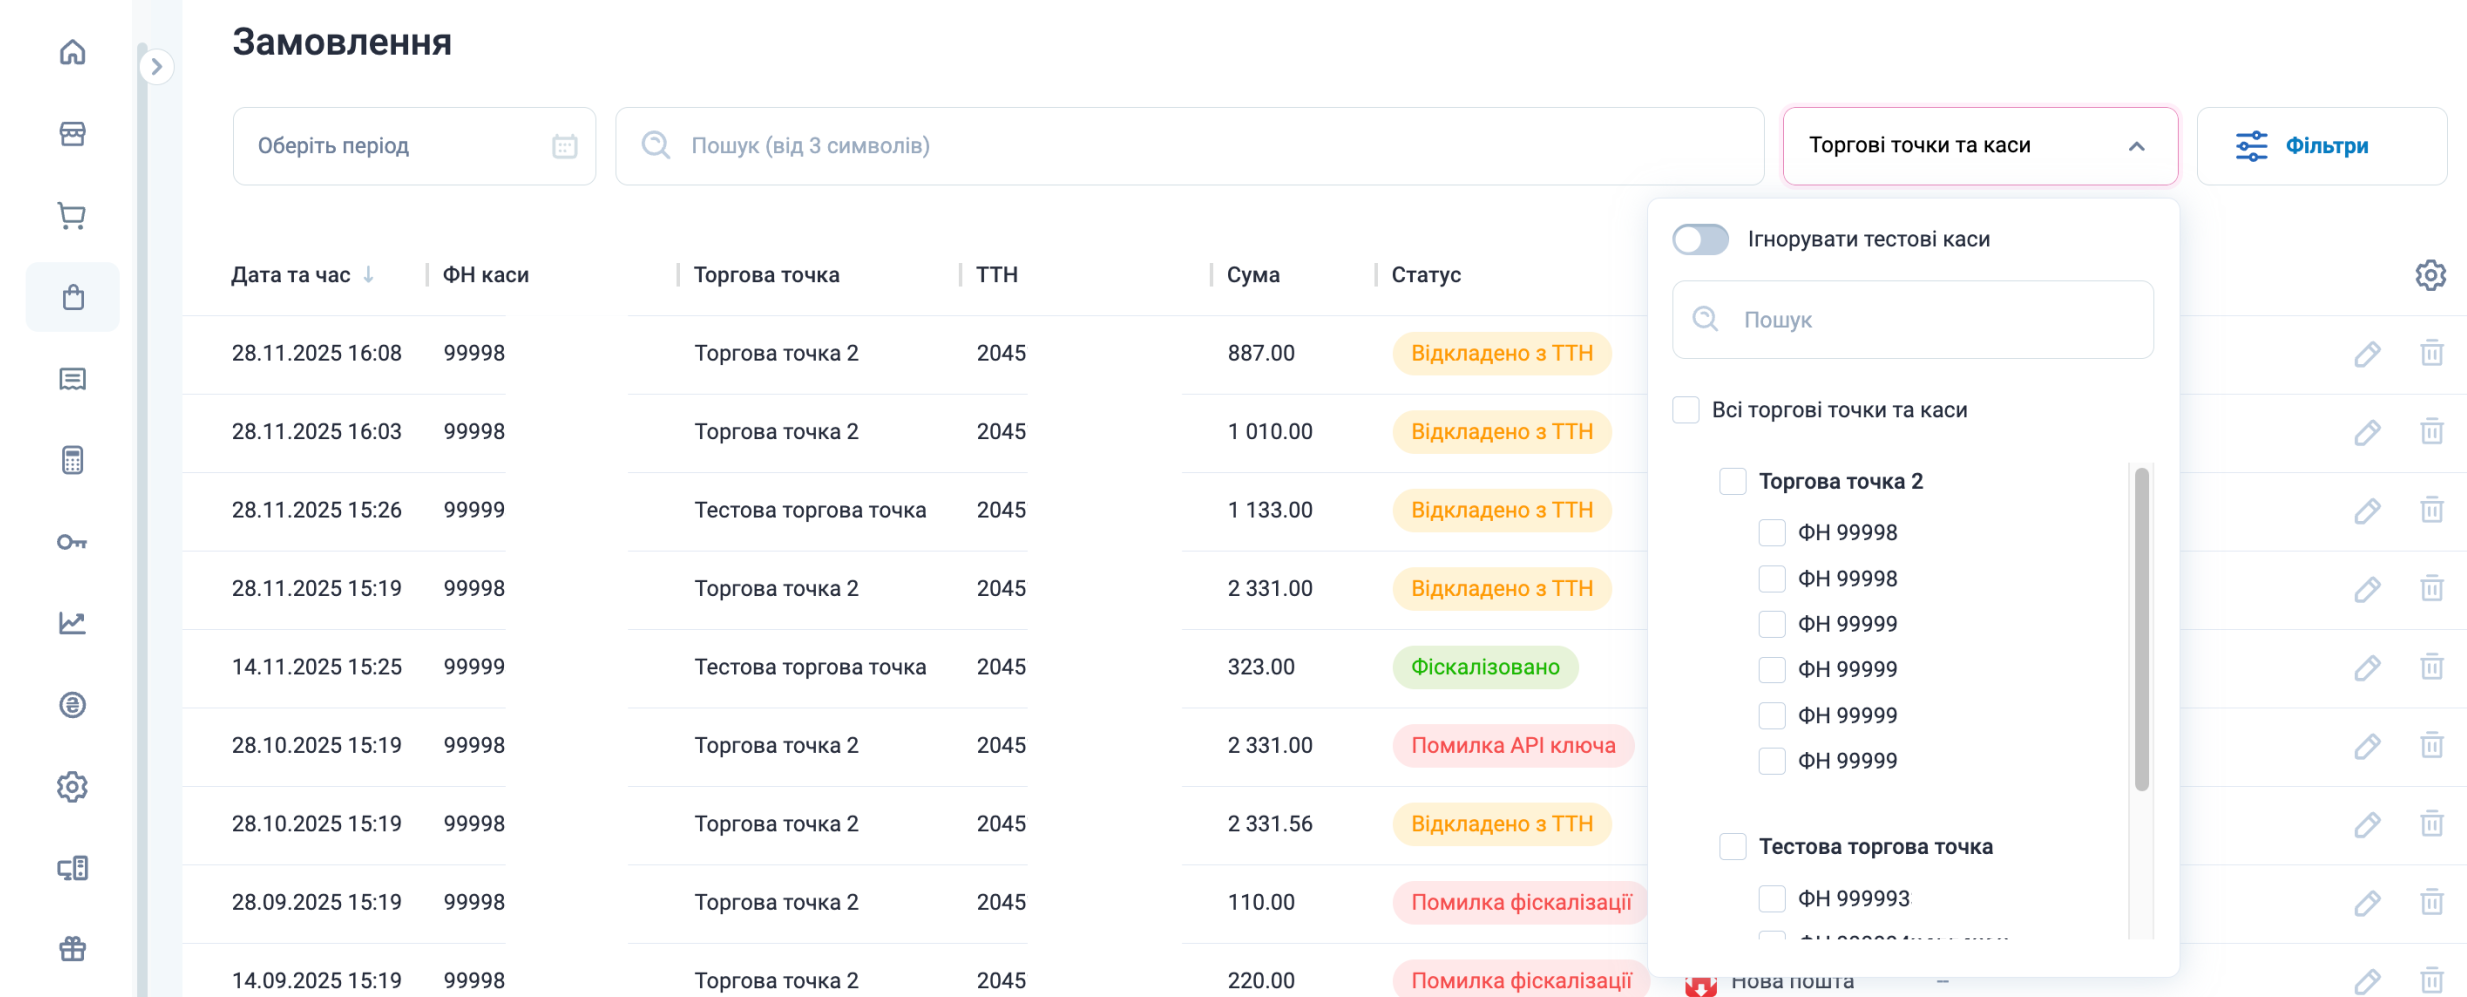Open the analytics chart sidebar icon
The image size is (2467, 997).
(72, 623)
